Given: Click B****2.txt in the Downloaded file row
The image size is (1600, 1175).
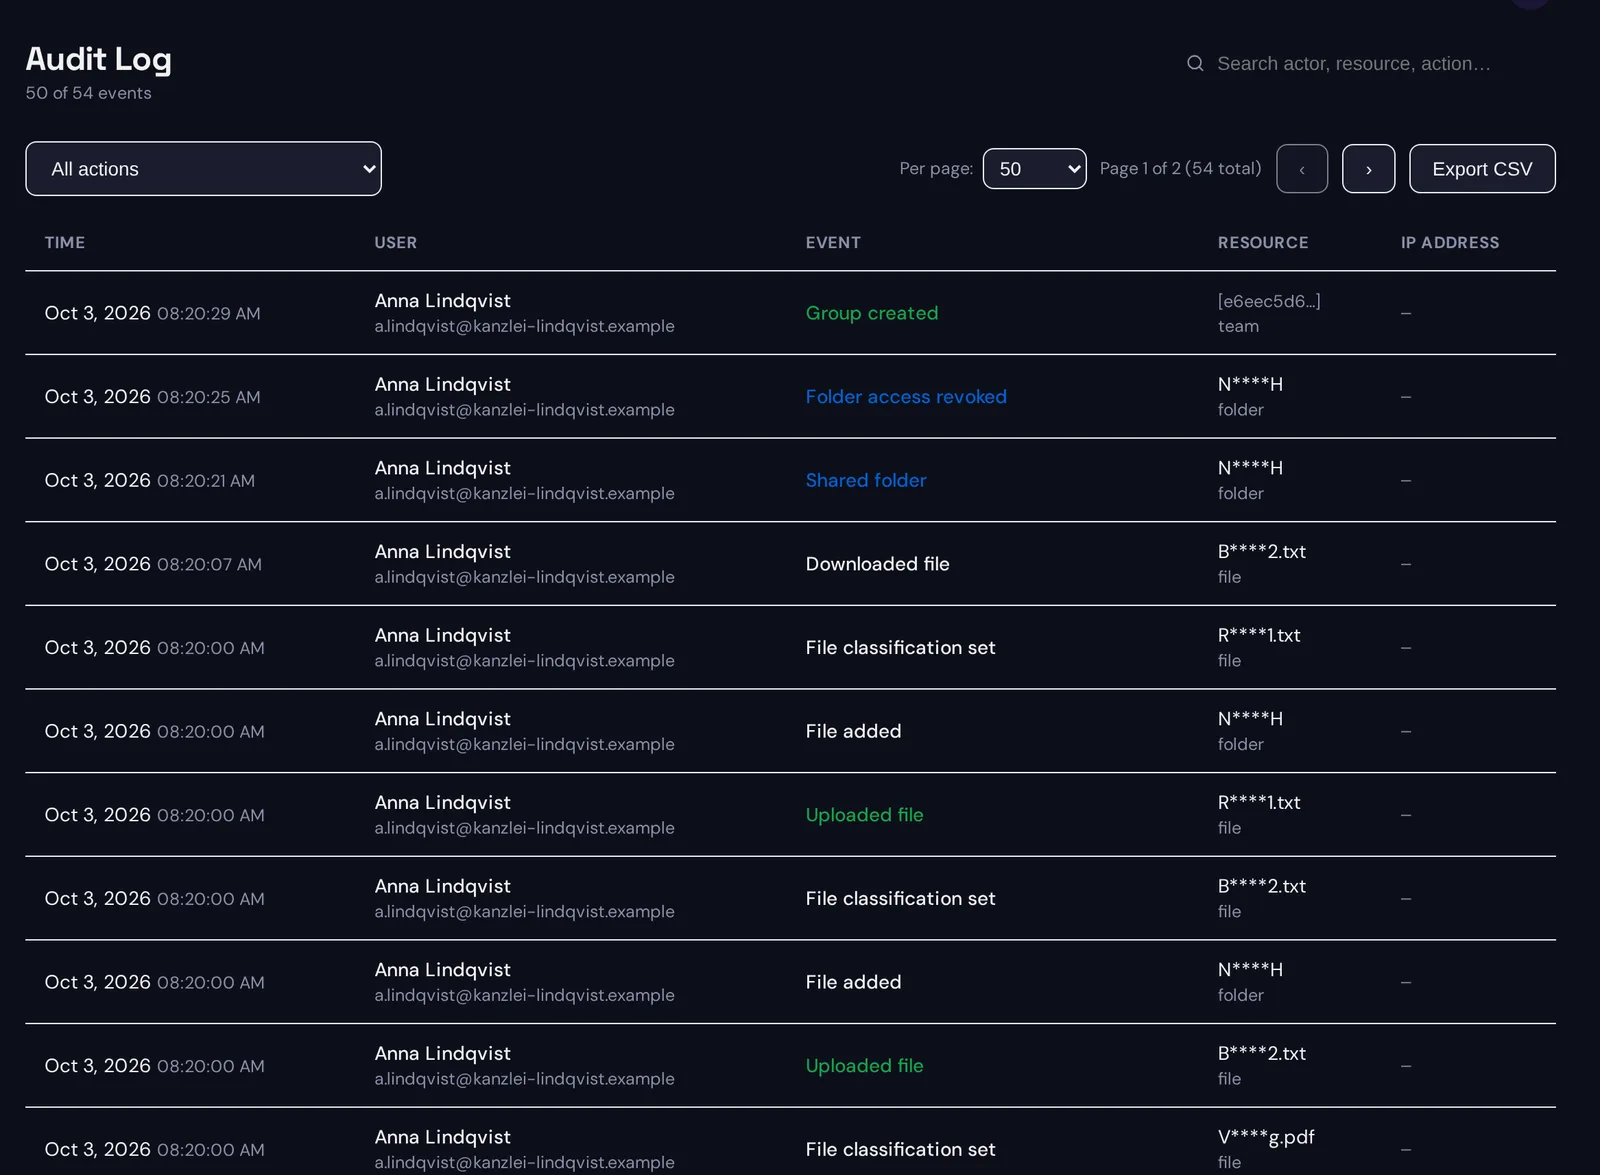Looking at the screenshot, I should [x=1262, y=552].
